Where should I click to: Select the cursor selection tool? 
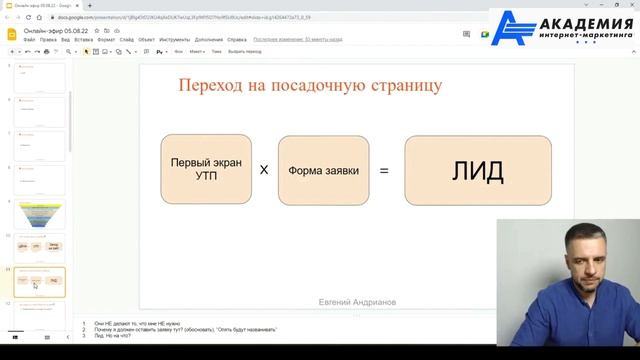(86, 52)
